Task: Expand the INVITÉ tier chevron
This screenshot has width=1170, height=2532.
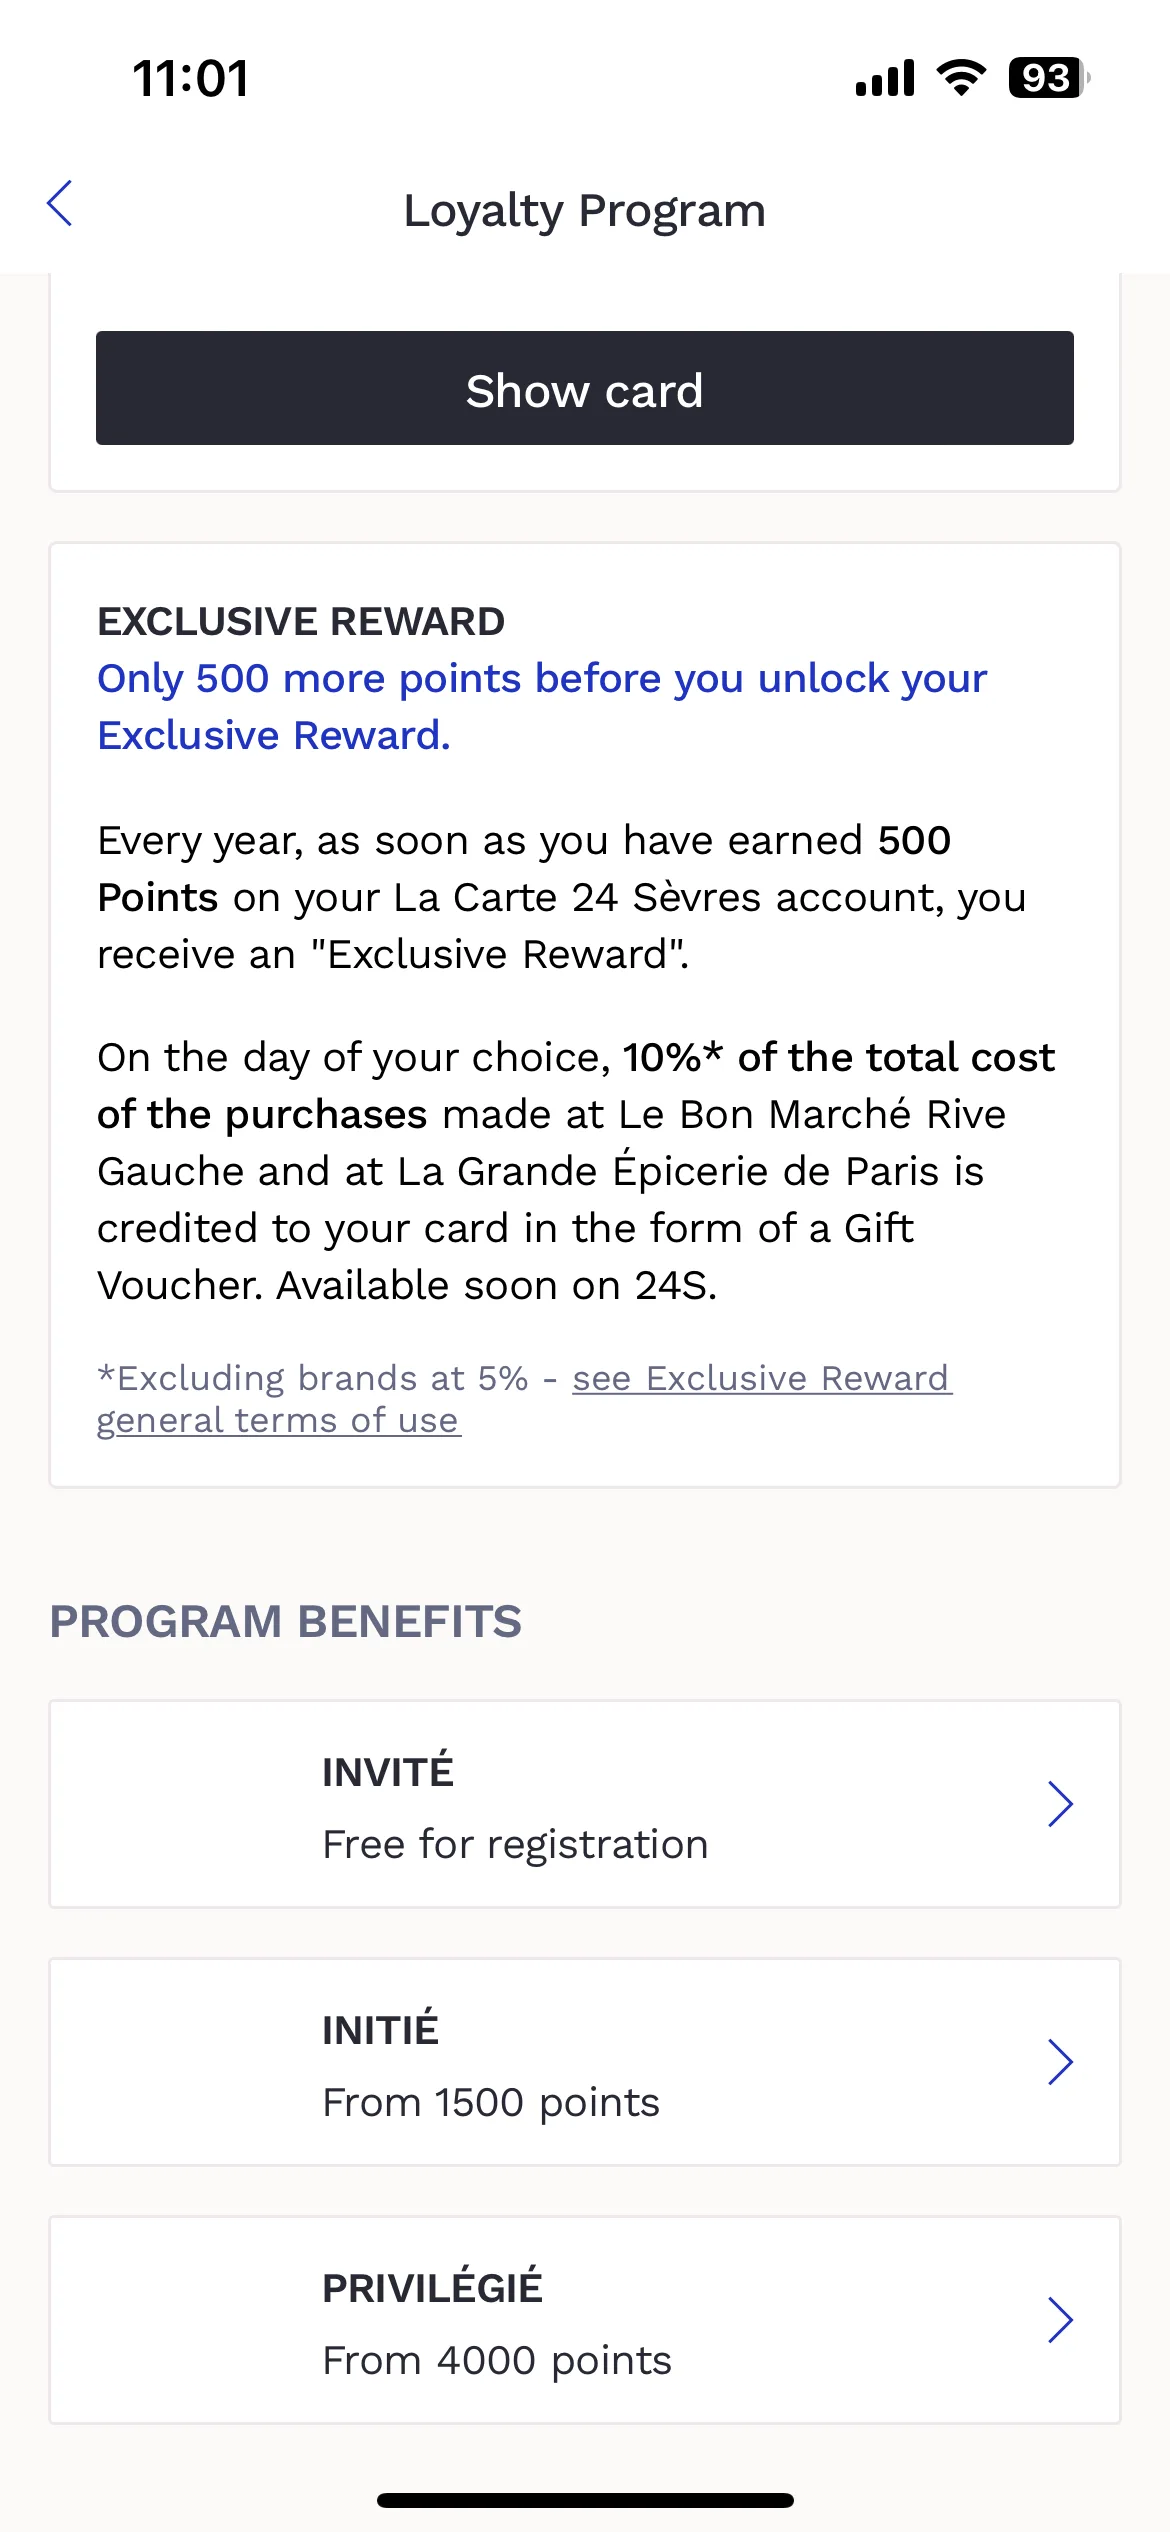Action: click(1060, 1804)
